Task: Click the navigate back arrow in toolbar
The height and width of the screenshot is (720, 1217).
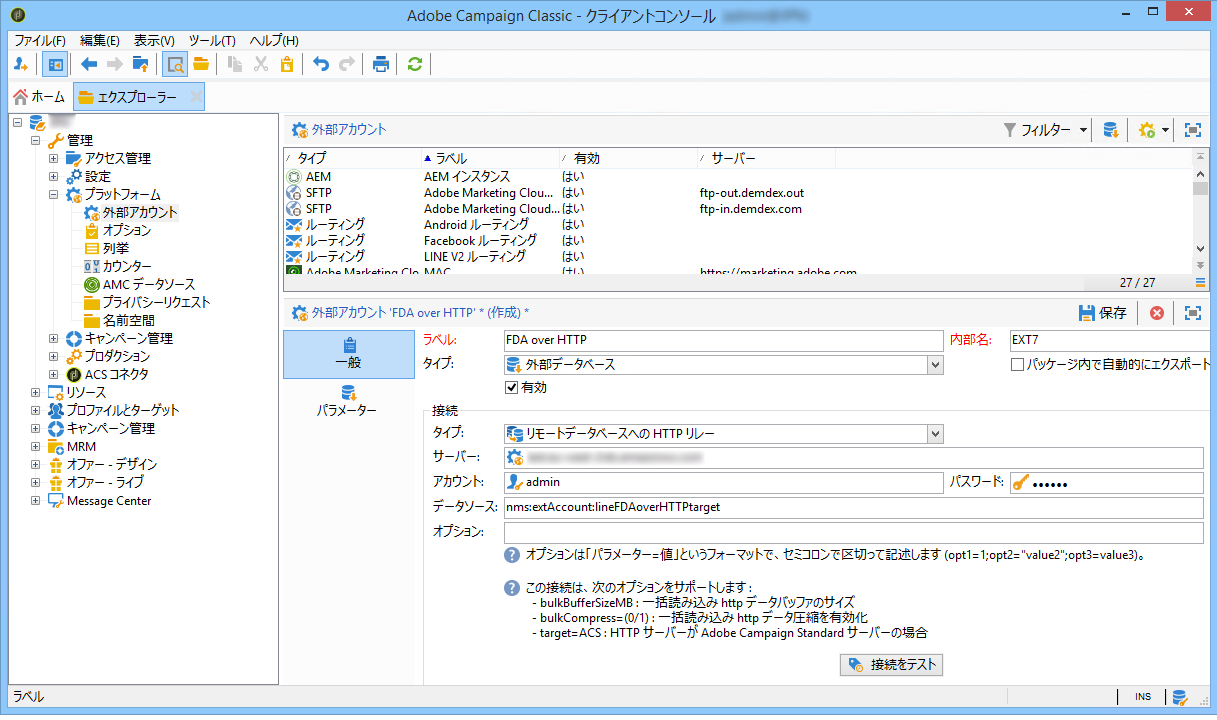Action: tap(90, 64)
